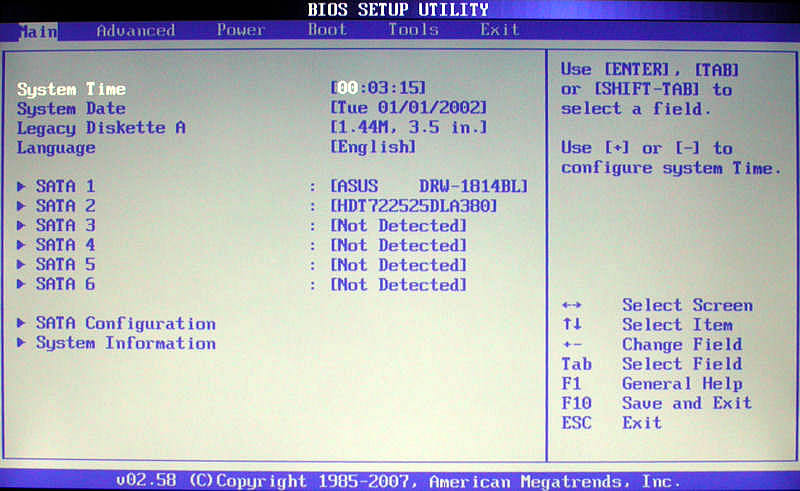Open the SATA 2 entry
Screen dimensions: 800x491
click(x=65, y=206)
